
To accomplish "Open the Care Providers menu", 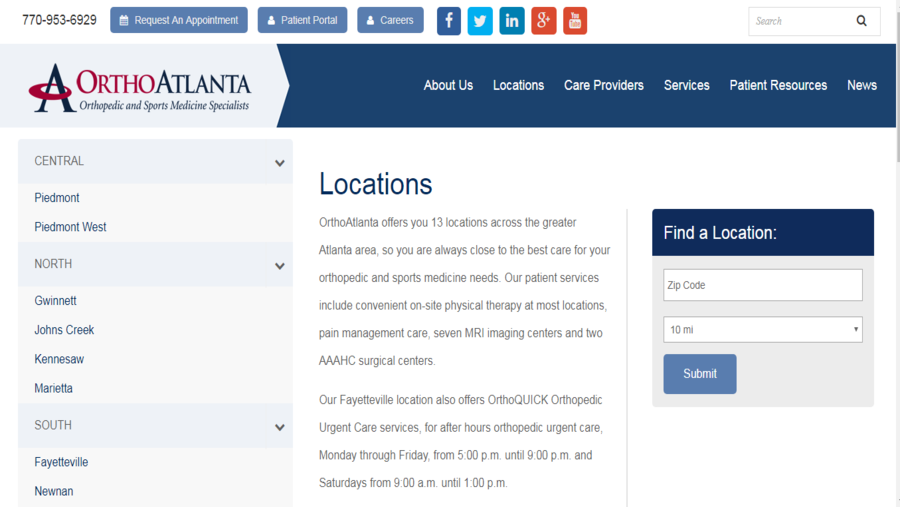I will pos(604,85).
